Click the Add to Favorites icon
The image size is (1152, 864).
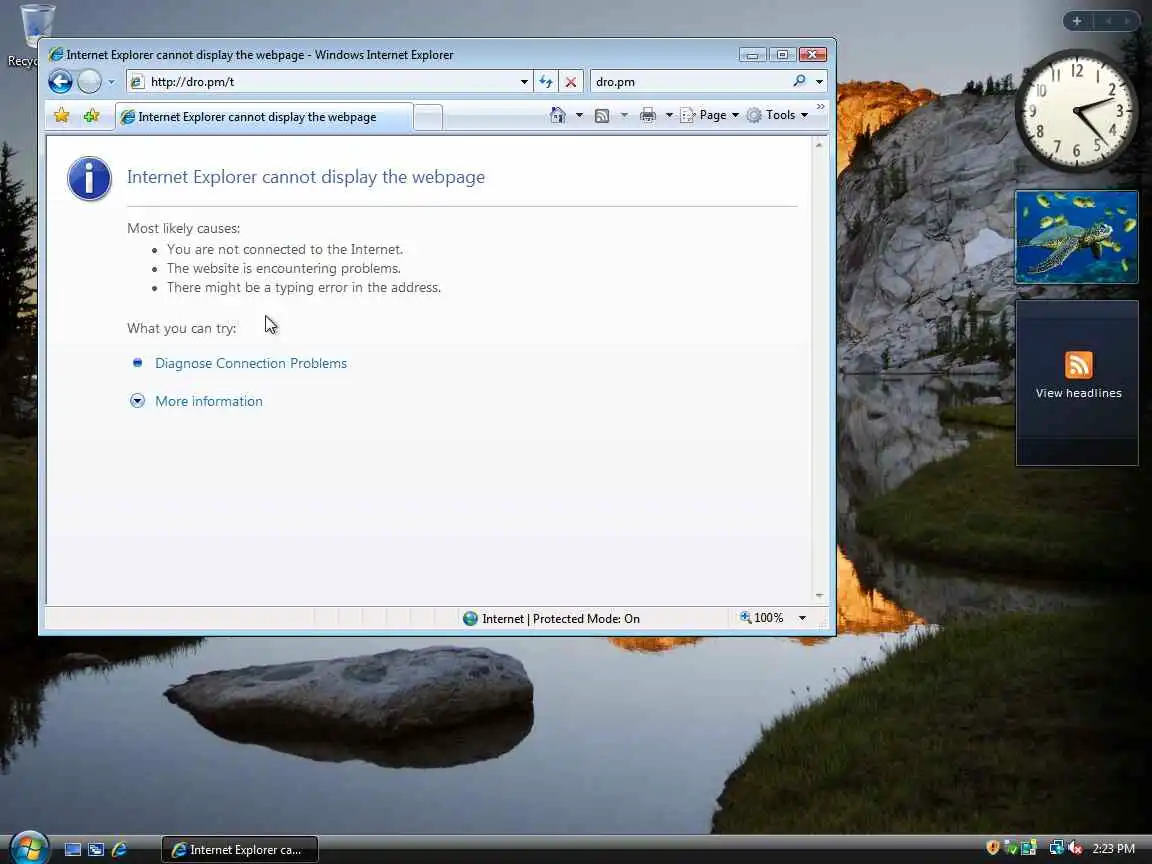91,115
